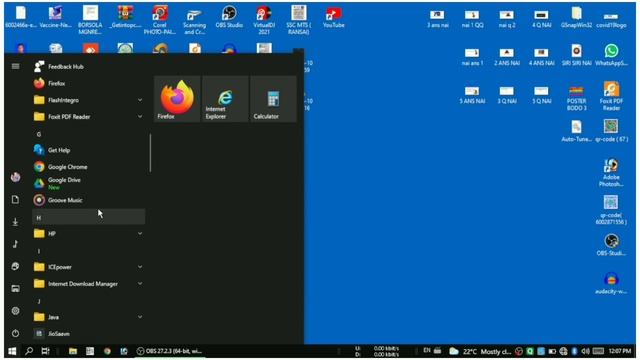Open Feedback Hub from app list
The image size is (640, 360).
[x=89, y=67]
